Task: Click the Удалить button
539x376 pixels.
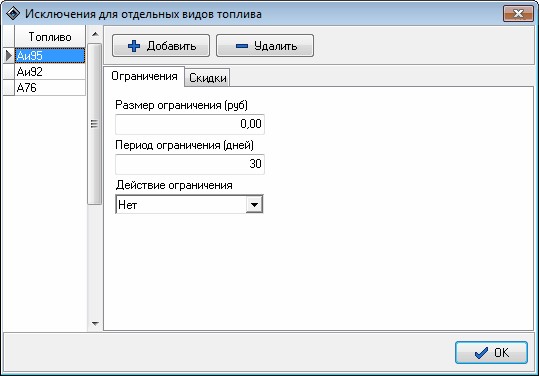Action: (265, 45)
